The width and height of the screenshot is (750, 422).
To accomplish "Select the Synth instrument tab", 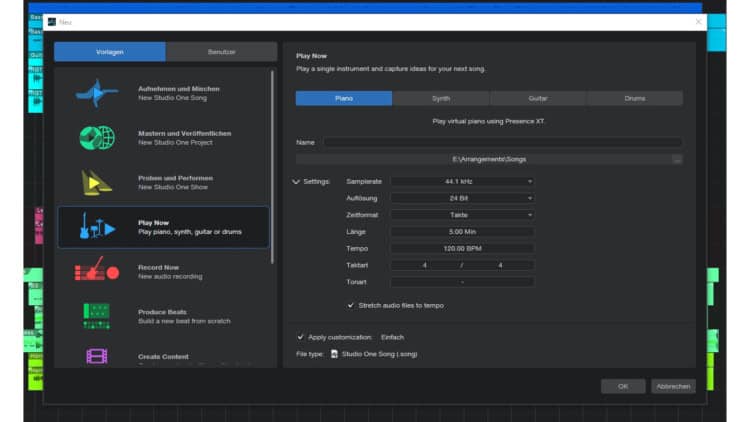I will click(x=441, y=98).
